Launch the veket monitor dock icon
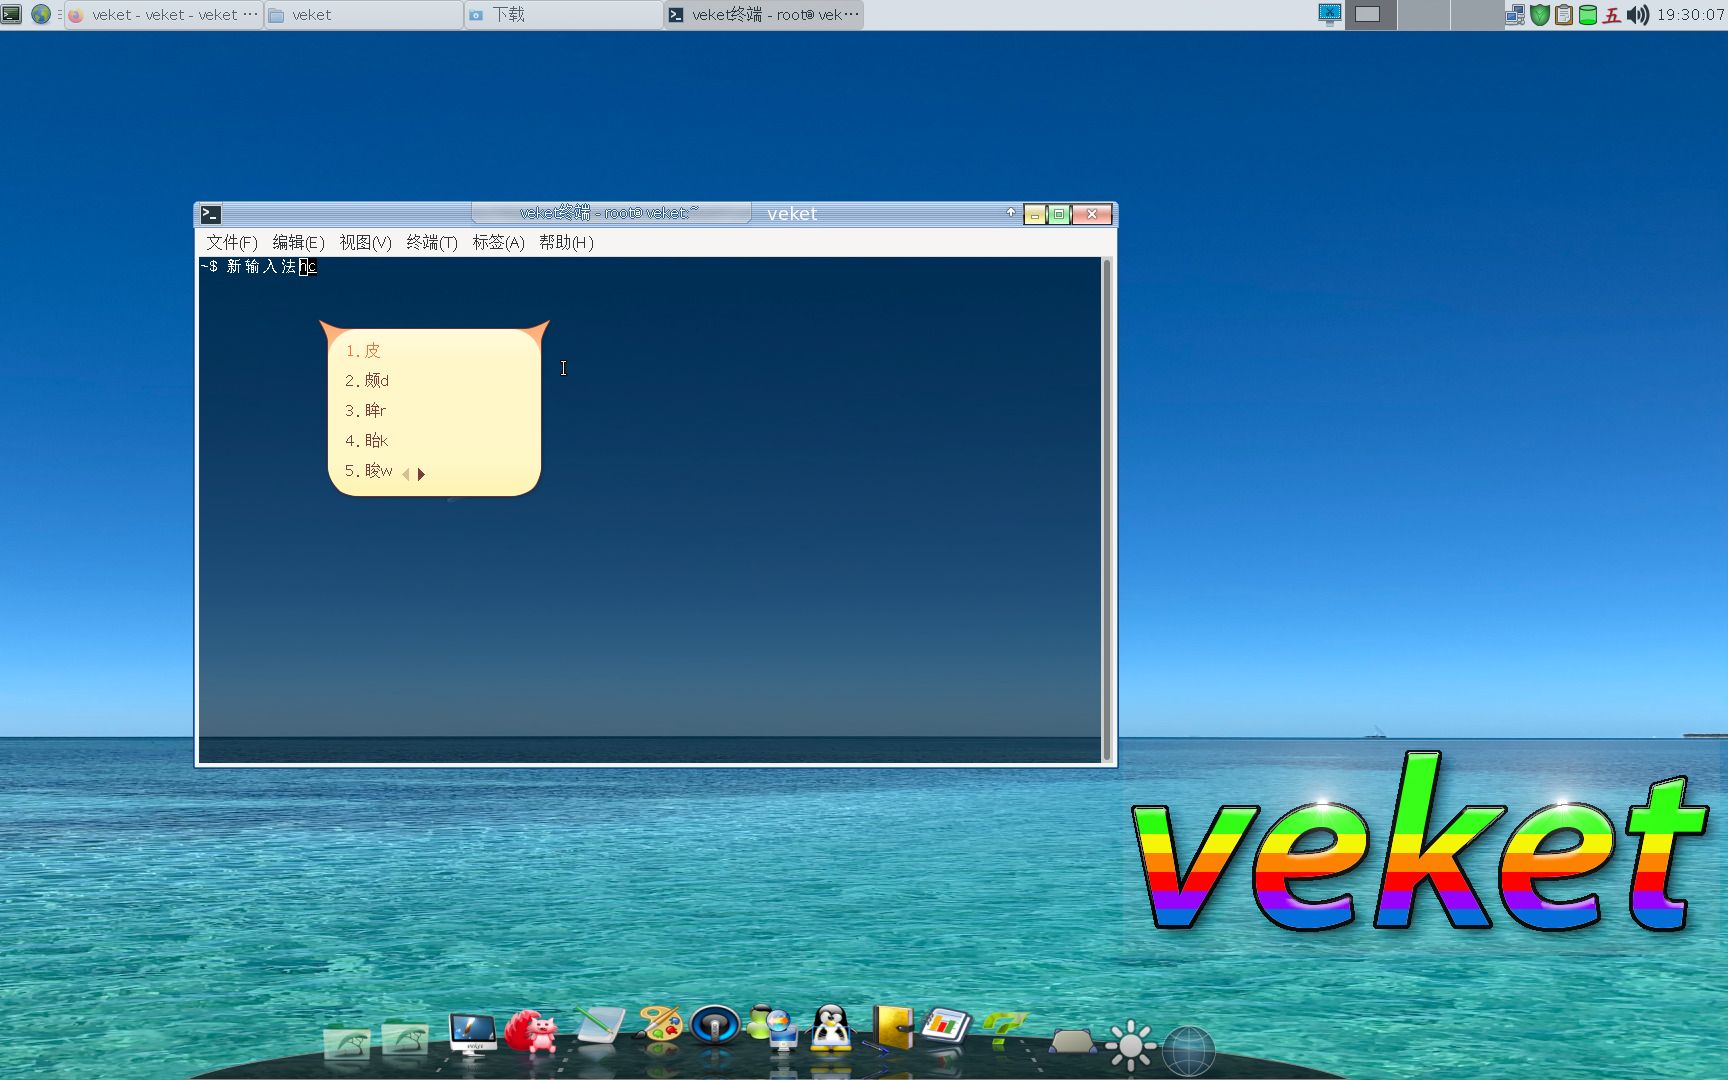 tap(473, 1034)
